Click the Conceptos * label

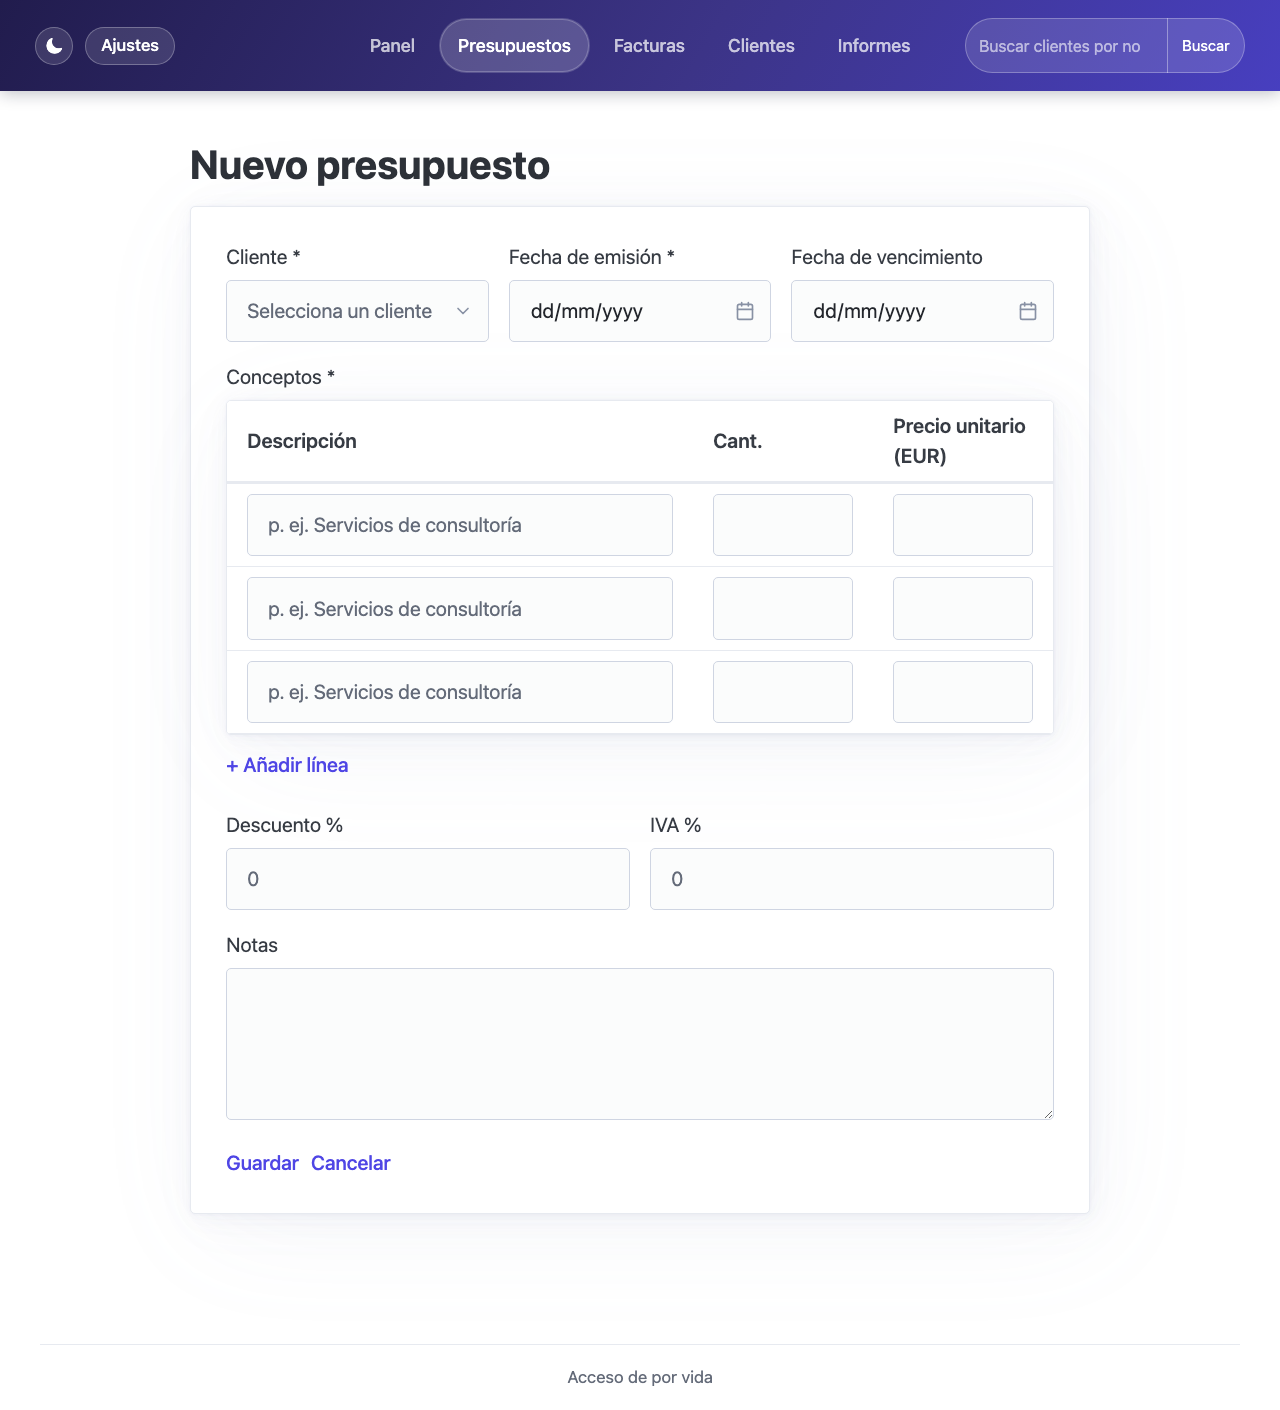click(x=280, y=377)
